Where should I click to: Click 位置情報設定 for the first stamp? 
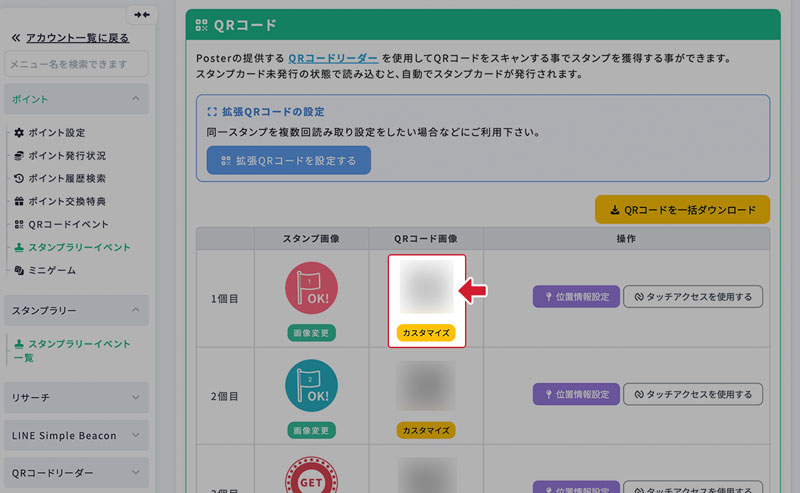click(574, 297)
